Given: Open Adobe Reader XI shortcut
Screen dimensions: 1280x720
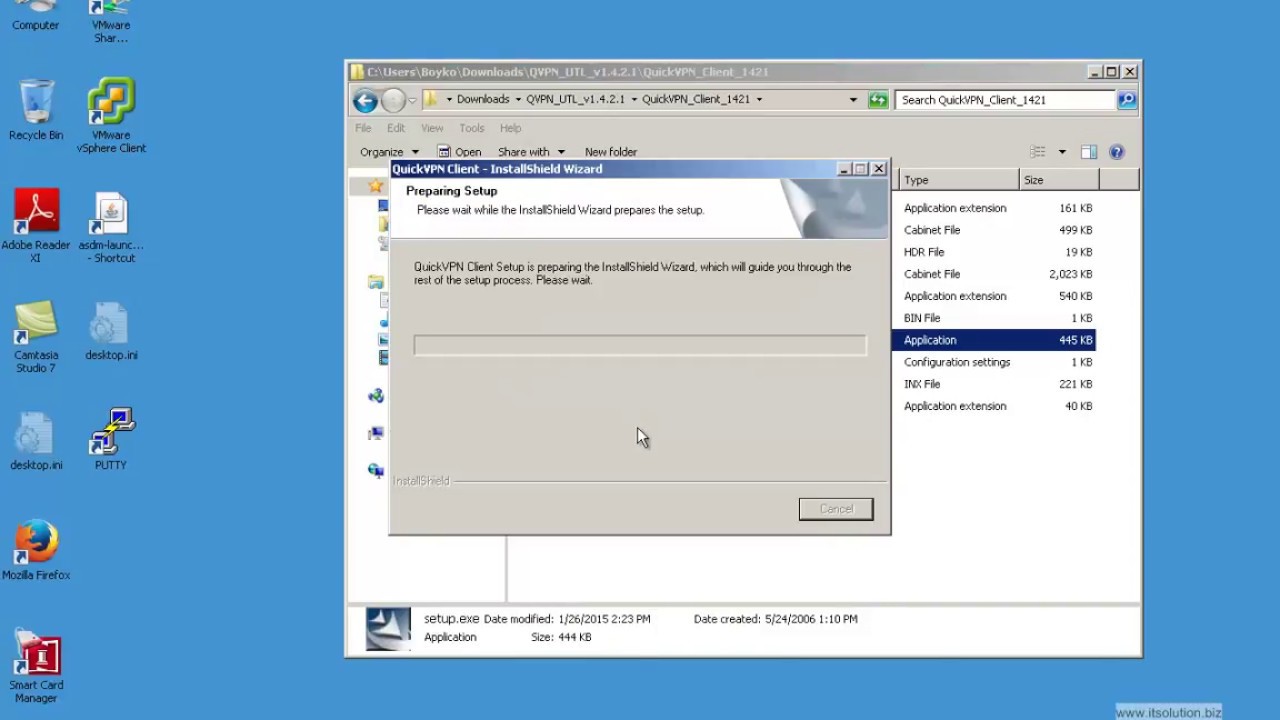Looking at the screenshot, I should pyautogui.click(x=36, y=226).
